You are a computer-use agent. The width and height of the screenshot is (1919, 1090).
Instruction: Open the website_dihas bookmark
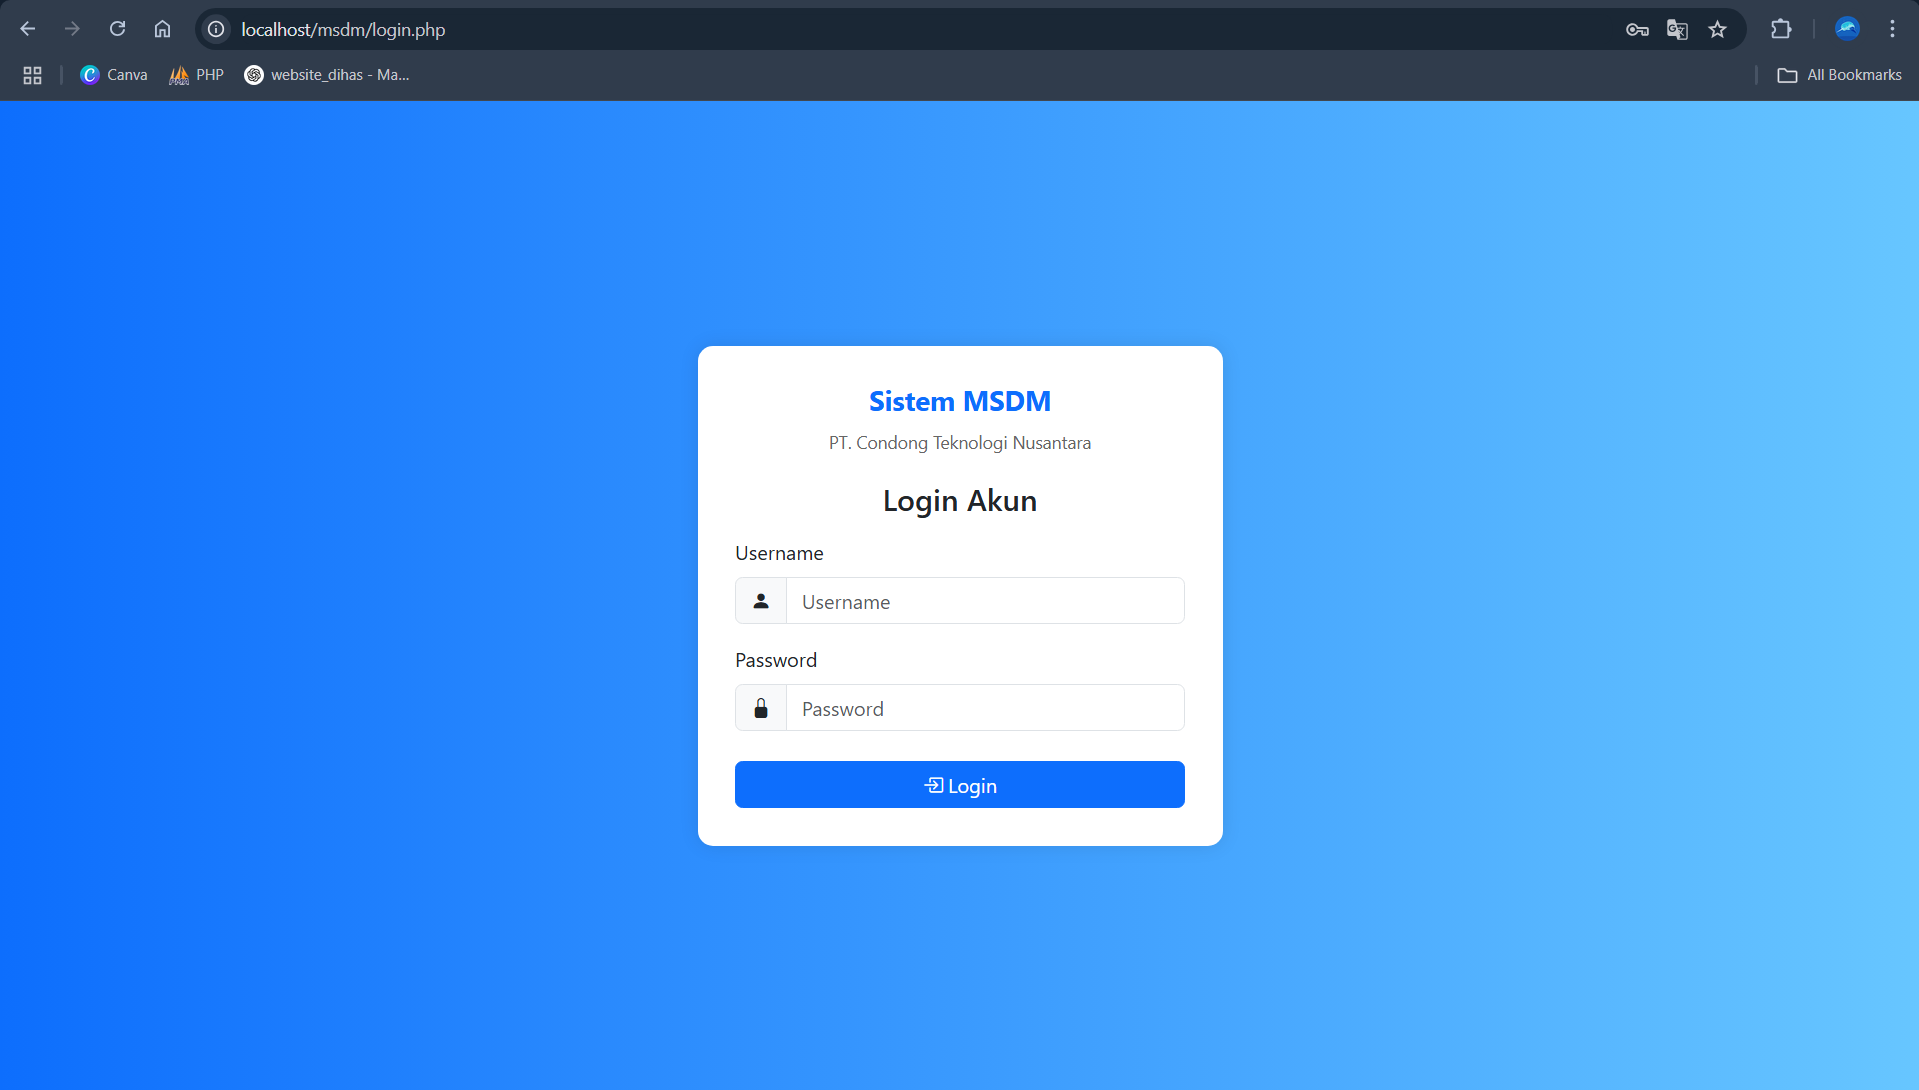click(327, 75)
